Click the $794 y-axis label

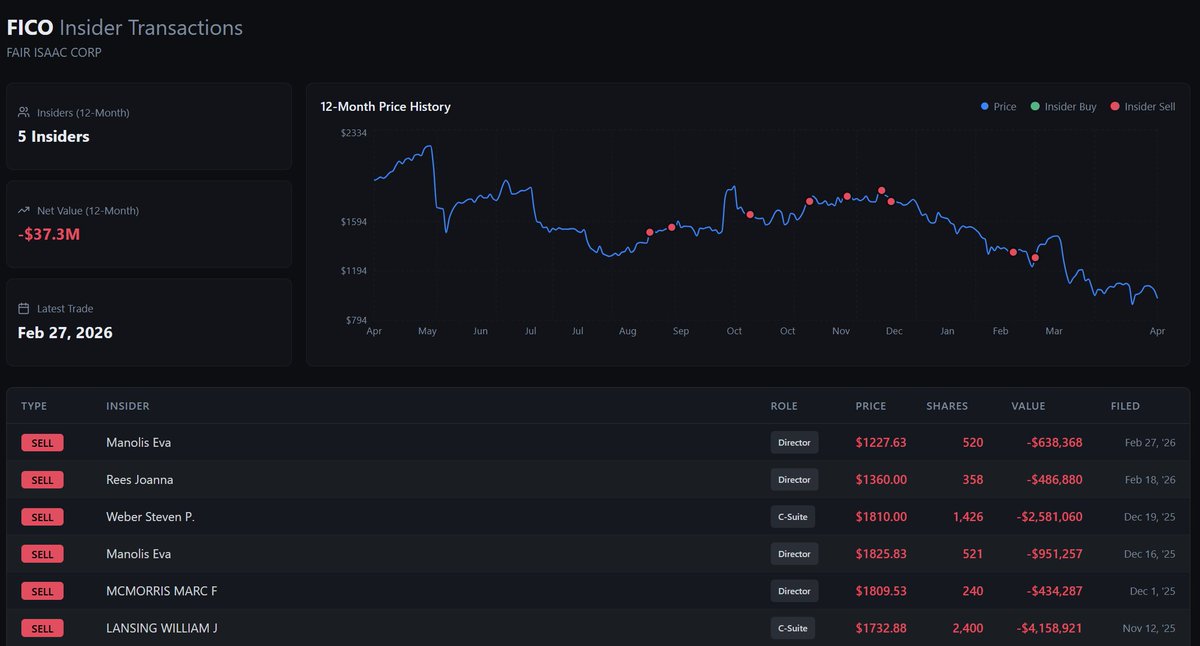355,320
